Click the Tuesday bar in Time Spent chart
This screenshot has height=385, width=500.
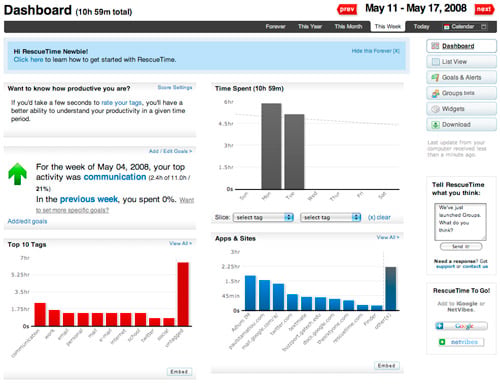294,152
